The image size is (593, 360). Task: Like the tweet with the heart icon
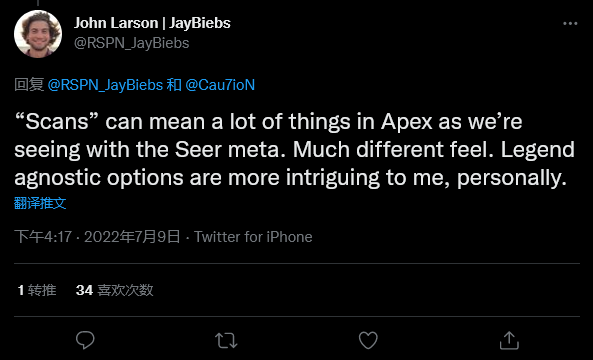coord(368,340)
